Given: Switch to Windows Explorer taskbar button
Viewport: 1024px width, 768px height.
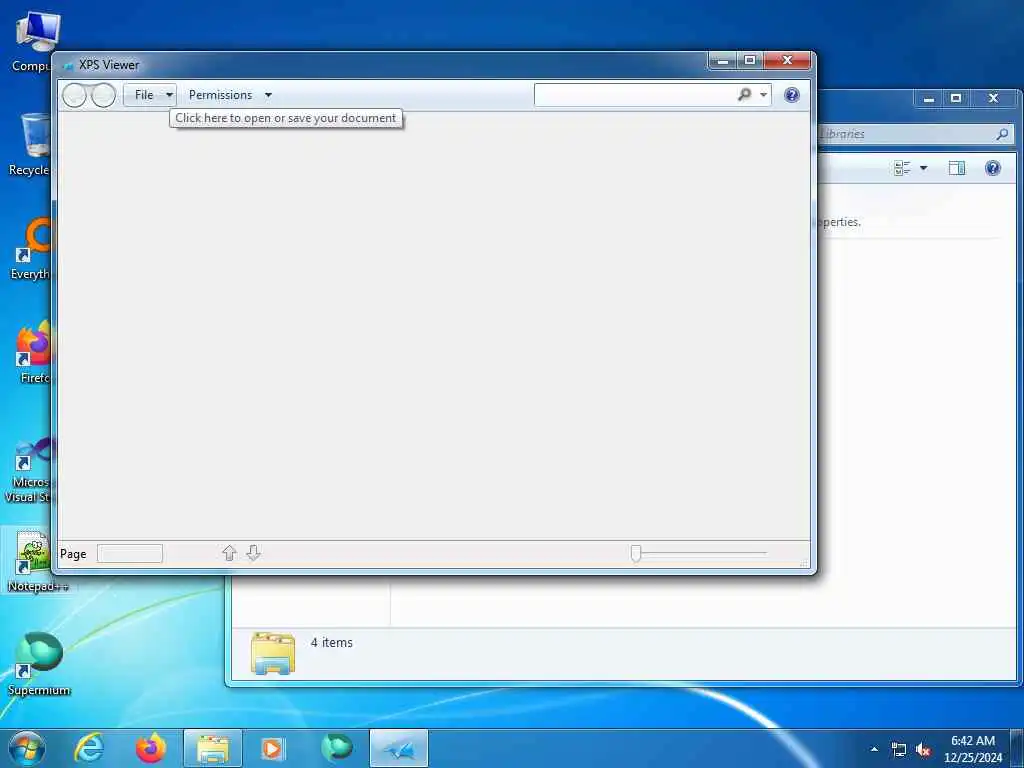Looking at the screenshot, I should click(213, 748).
